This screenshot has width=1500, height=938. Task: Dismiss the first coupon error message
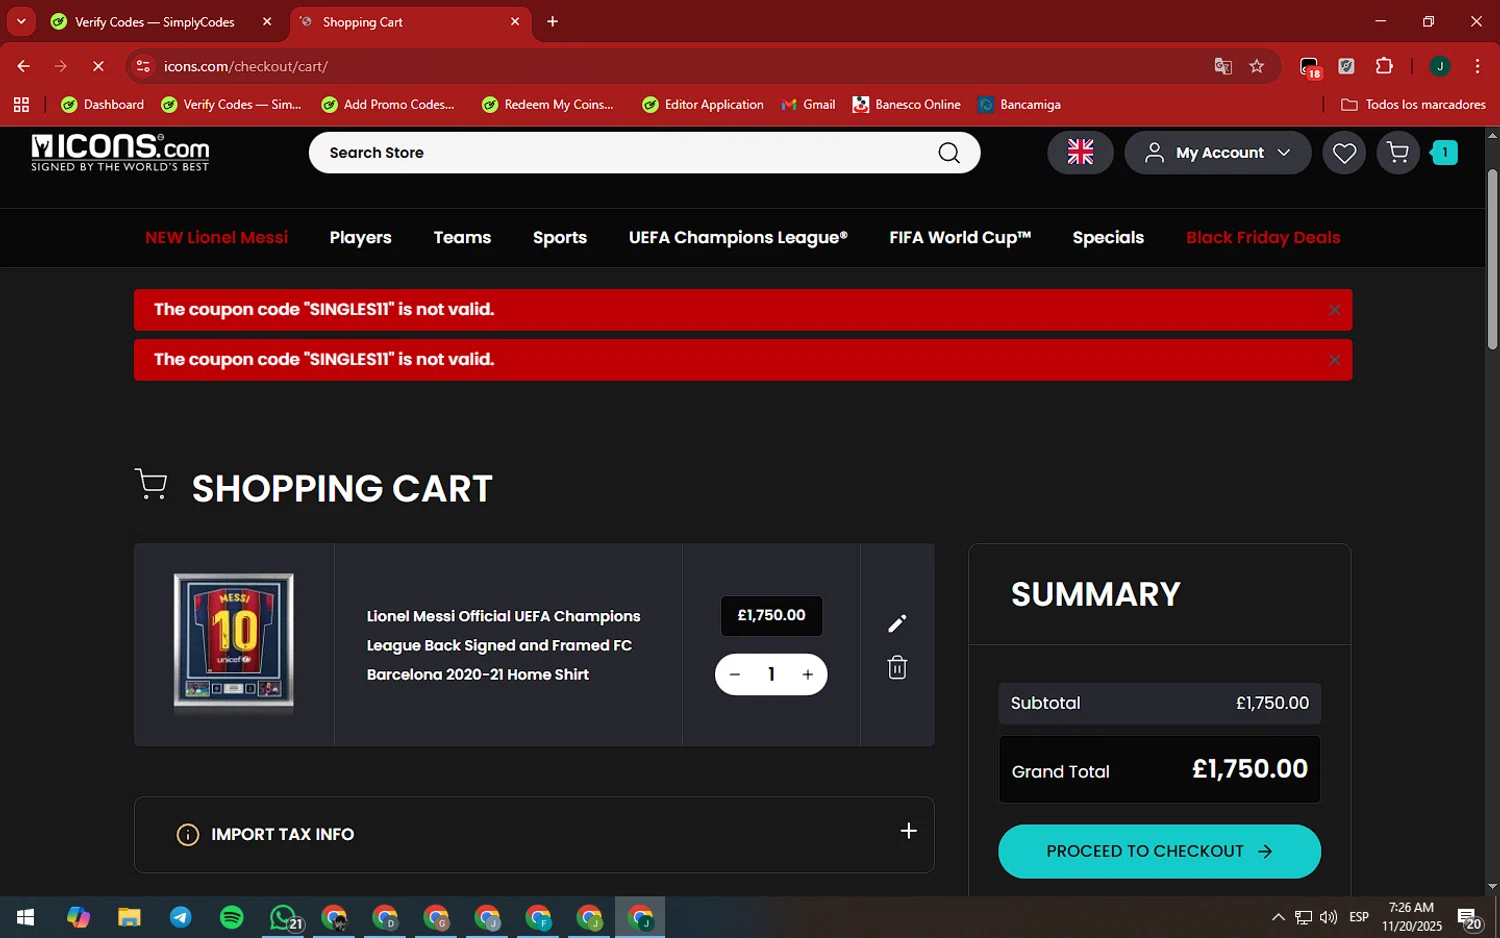[x=1334, y=310]
